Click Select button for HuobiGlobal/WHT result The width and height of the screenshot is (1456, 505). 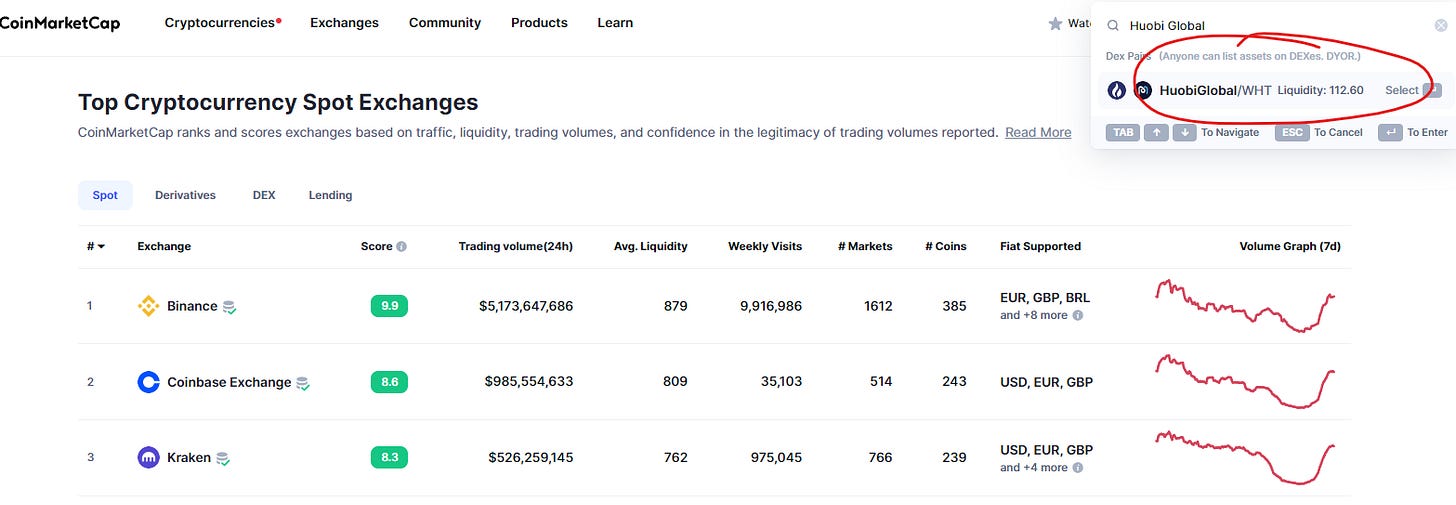1413,90
